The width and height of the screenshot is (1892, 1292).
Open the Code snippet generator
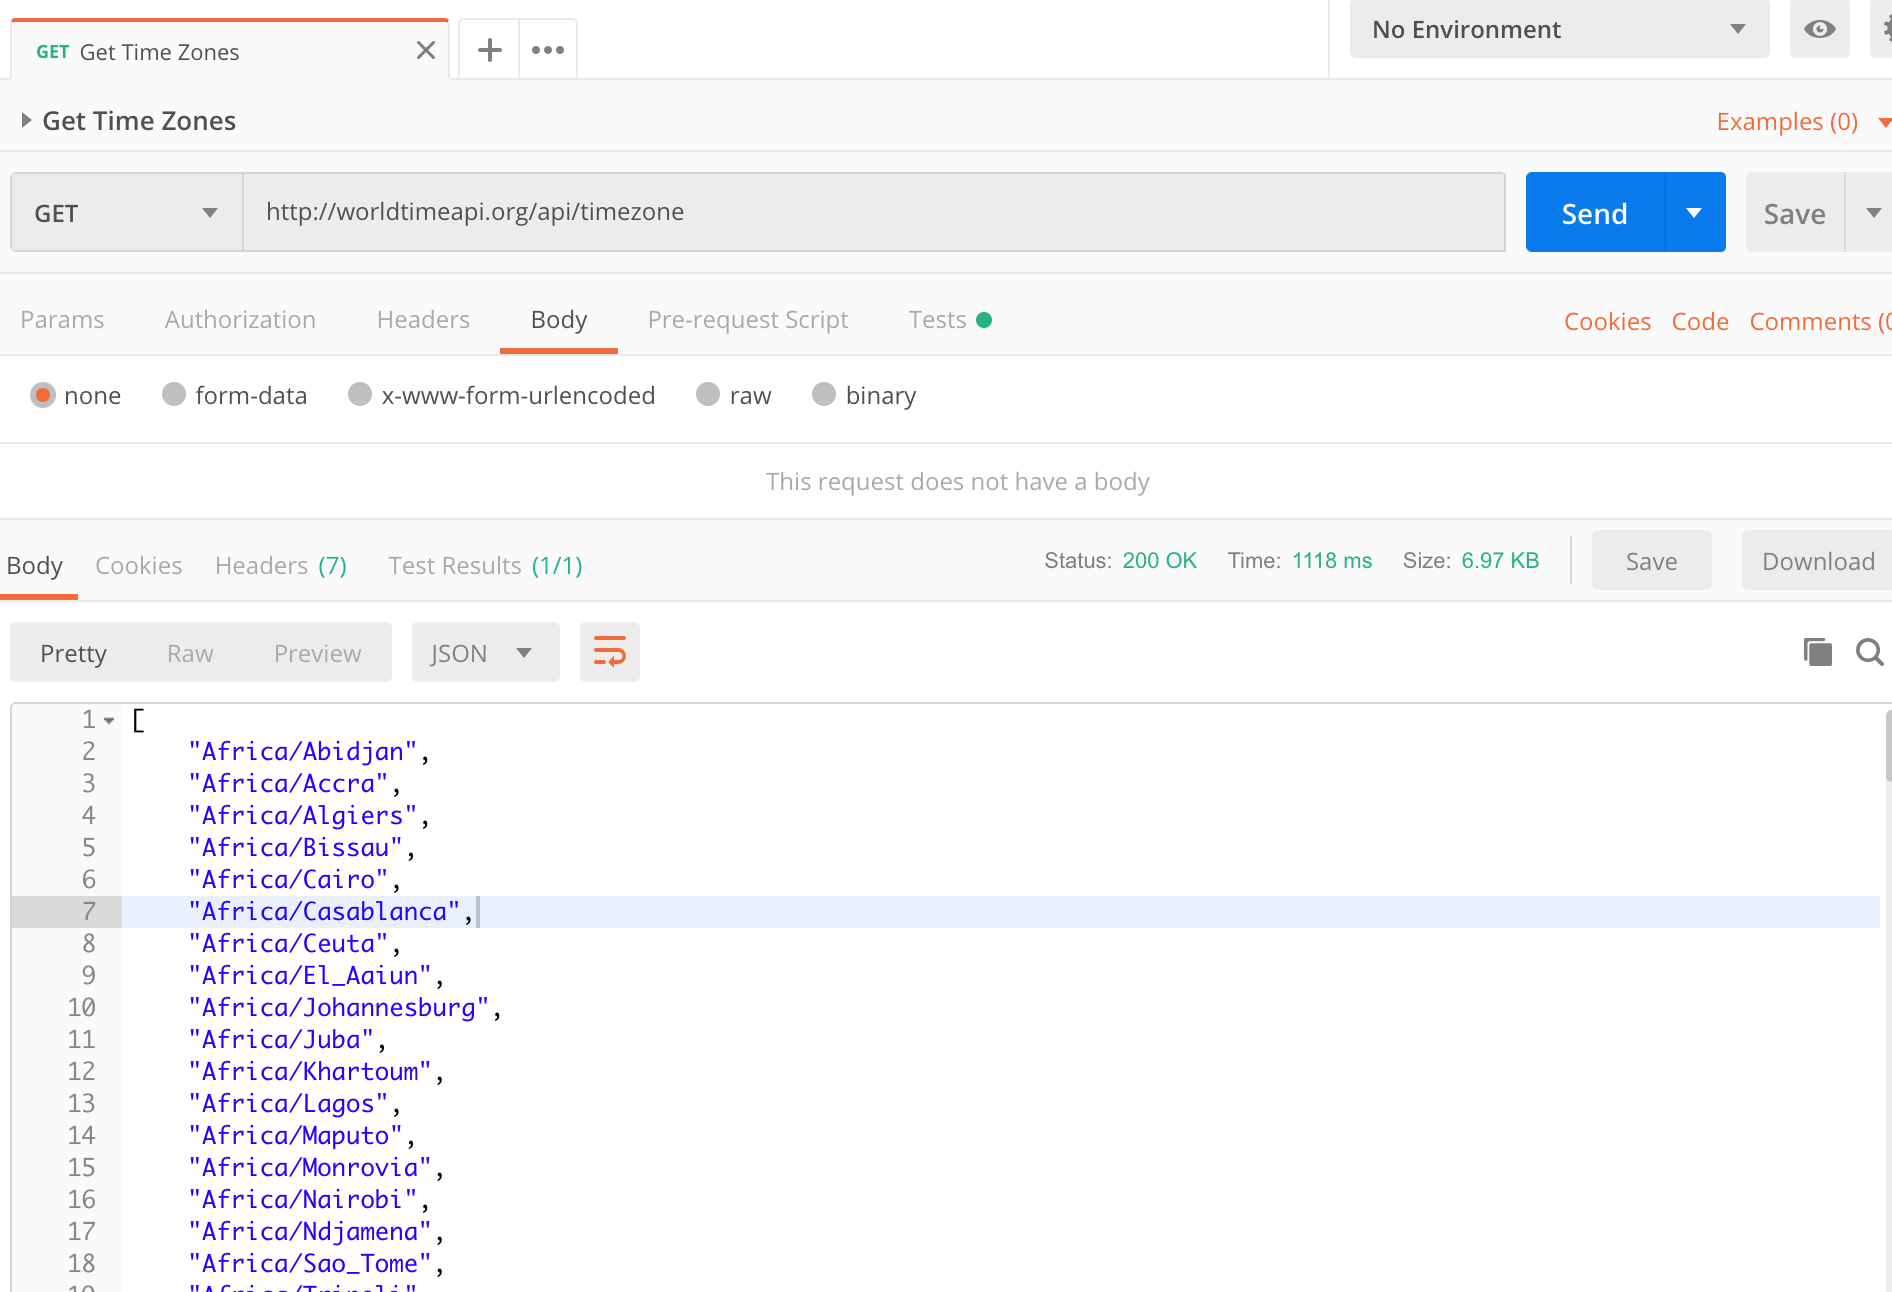(1700, 320)
